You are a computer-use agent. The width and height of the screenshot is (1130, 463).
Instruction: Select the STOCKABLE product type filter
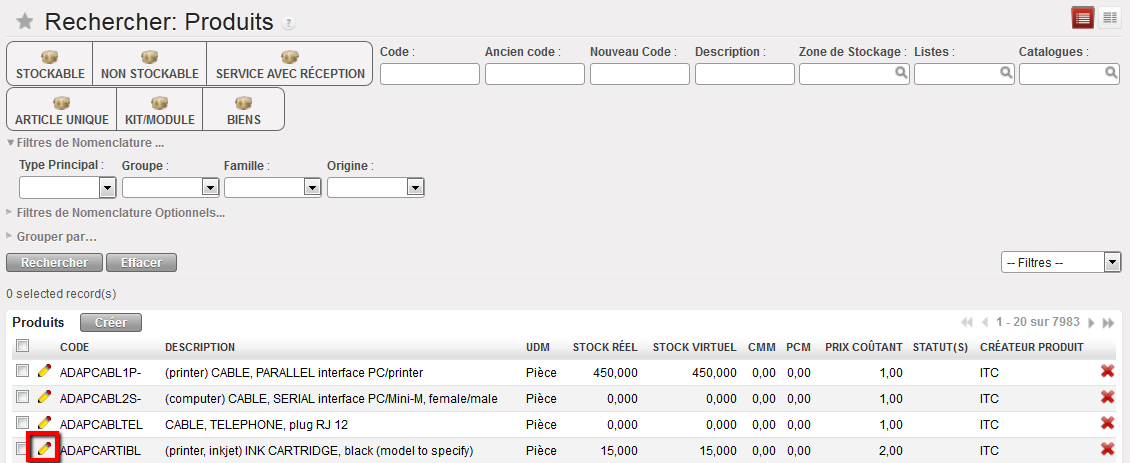[50, 64]
